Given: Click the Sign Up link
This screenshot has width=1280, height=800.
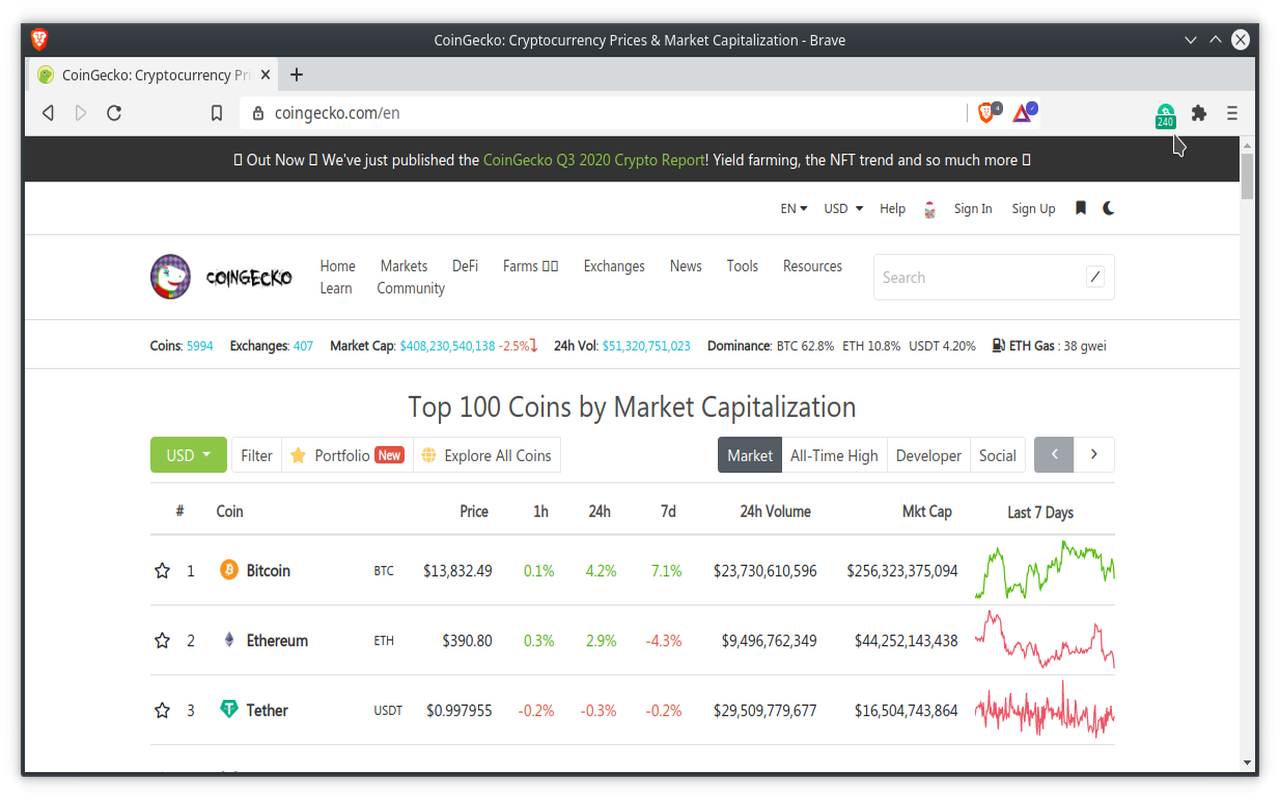Looking at the screenshot, I should [1033, 208].
